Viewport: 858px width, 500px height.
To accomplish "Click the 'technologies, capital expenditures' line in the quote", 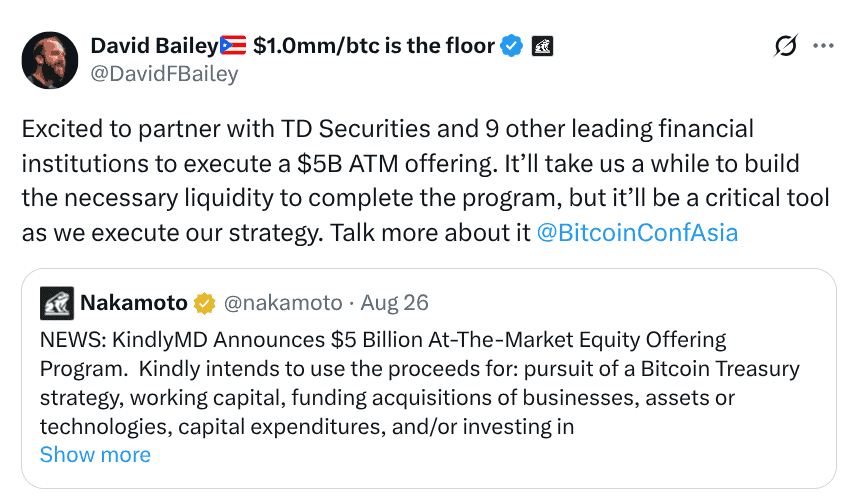I will click(307, 427).
